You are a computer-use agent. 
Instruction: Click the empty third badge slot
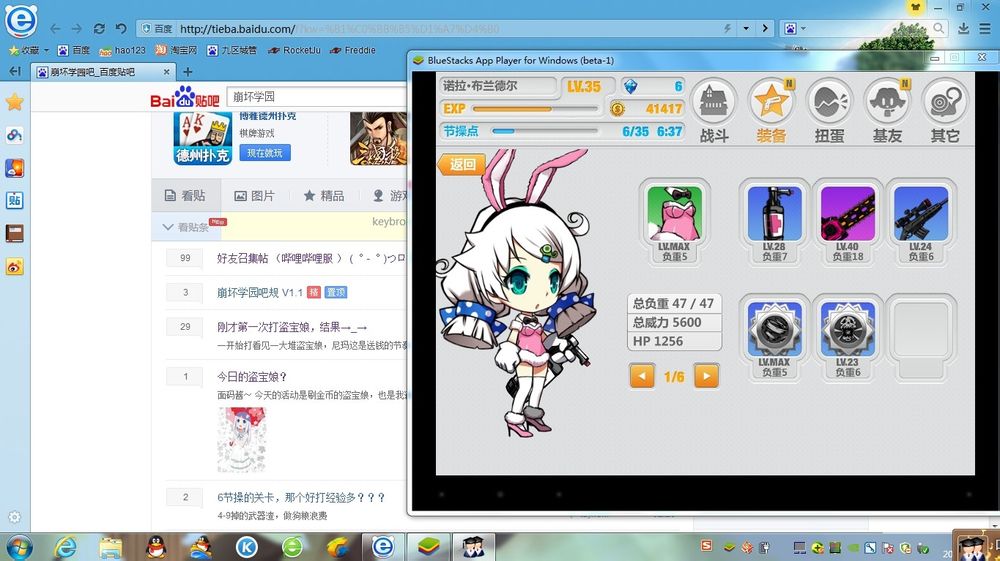(x=921, y=338)
